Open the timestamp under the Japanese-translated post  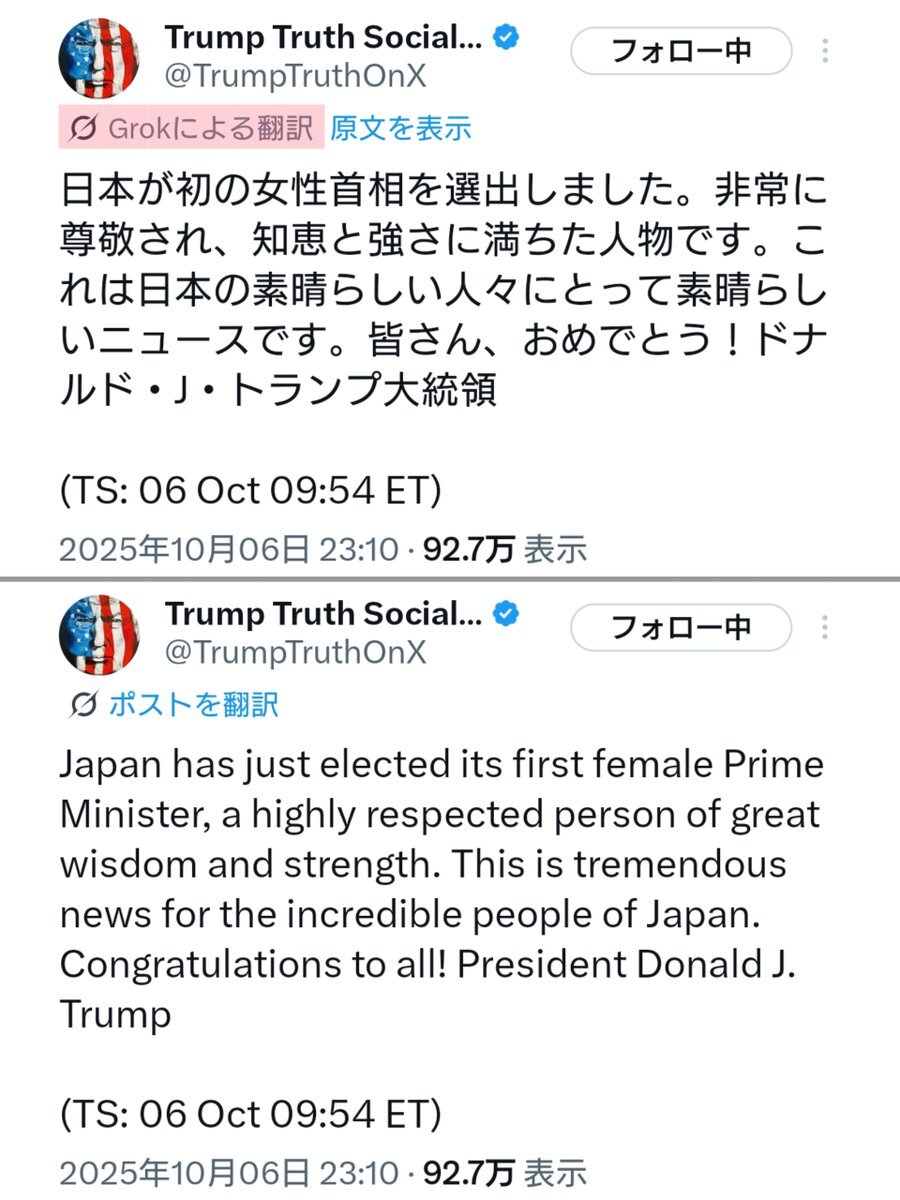tap(228, 549)
